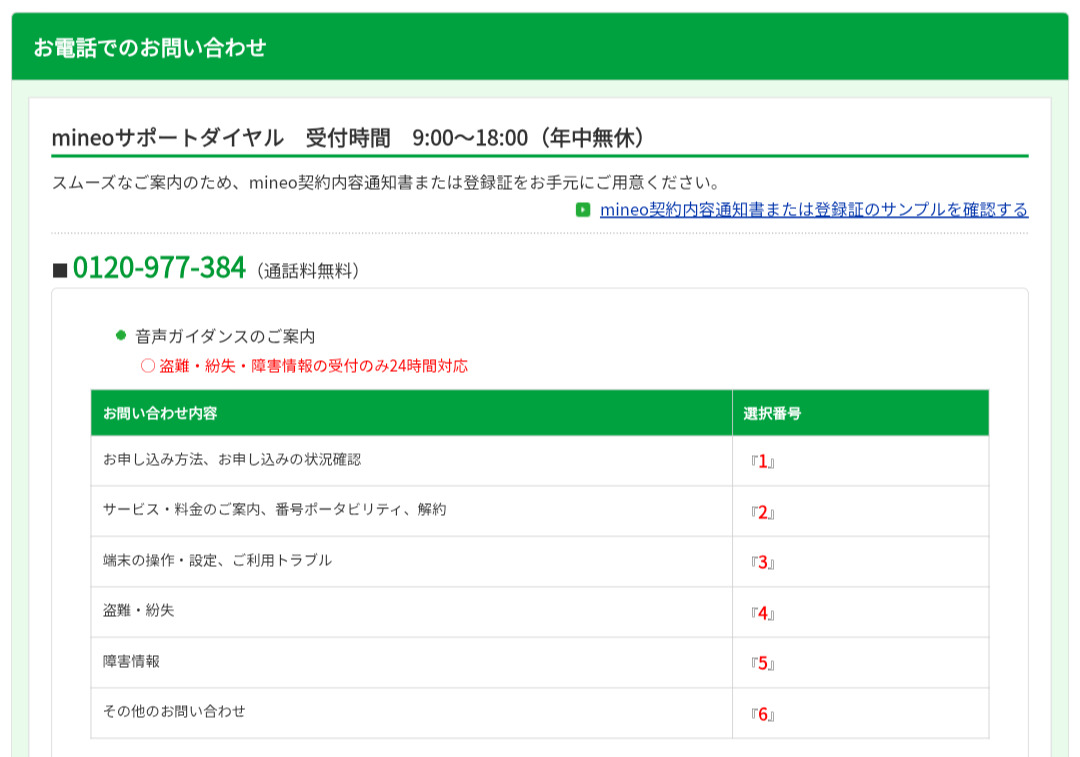Select the お電話でのお問い合わせ header
This screenshot has height=757, width=1080.
[x=150, y=47]
